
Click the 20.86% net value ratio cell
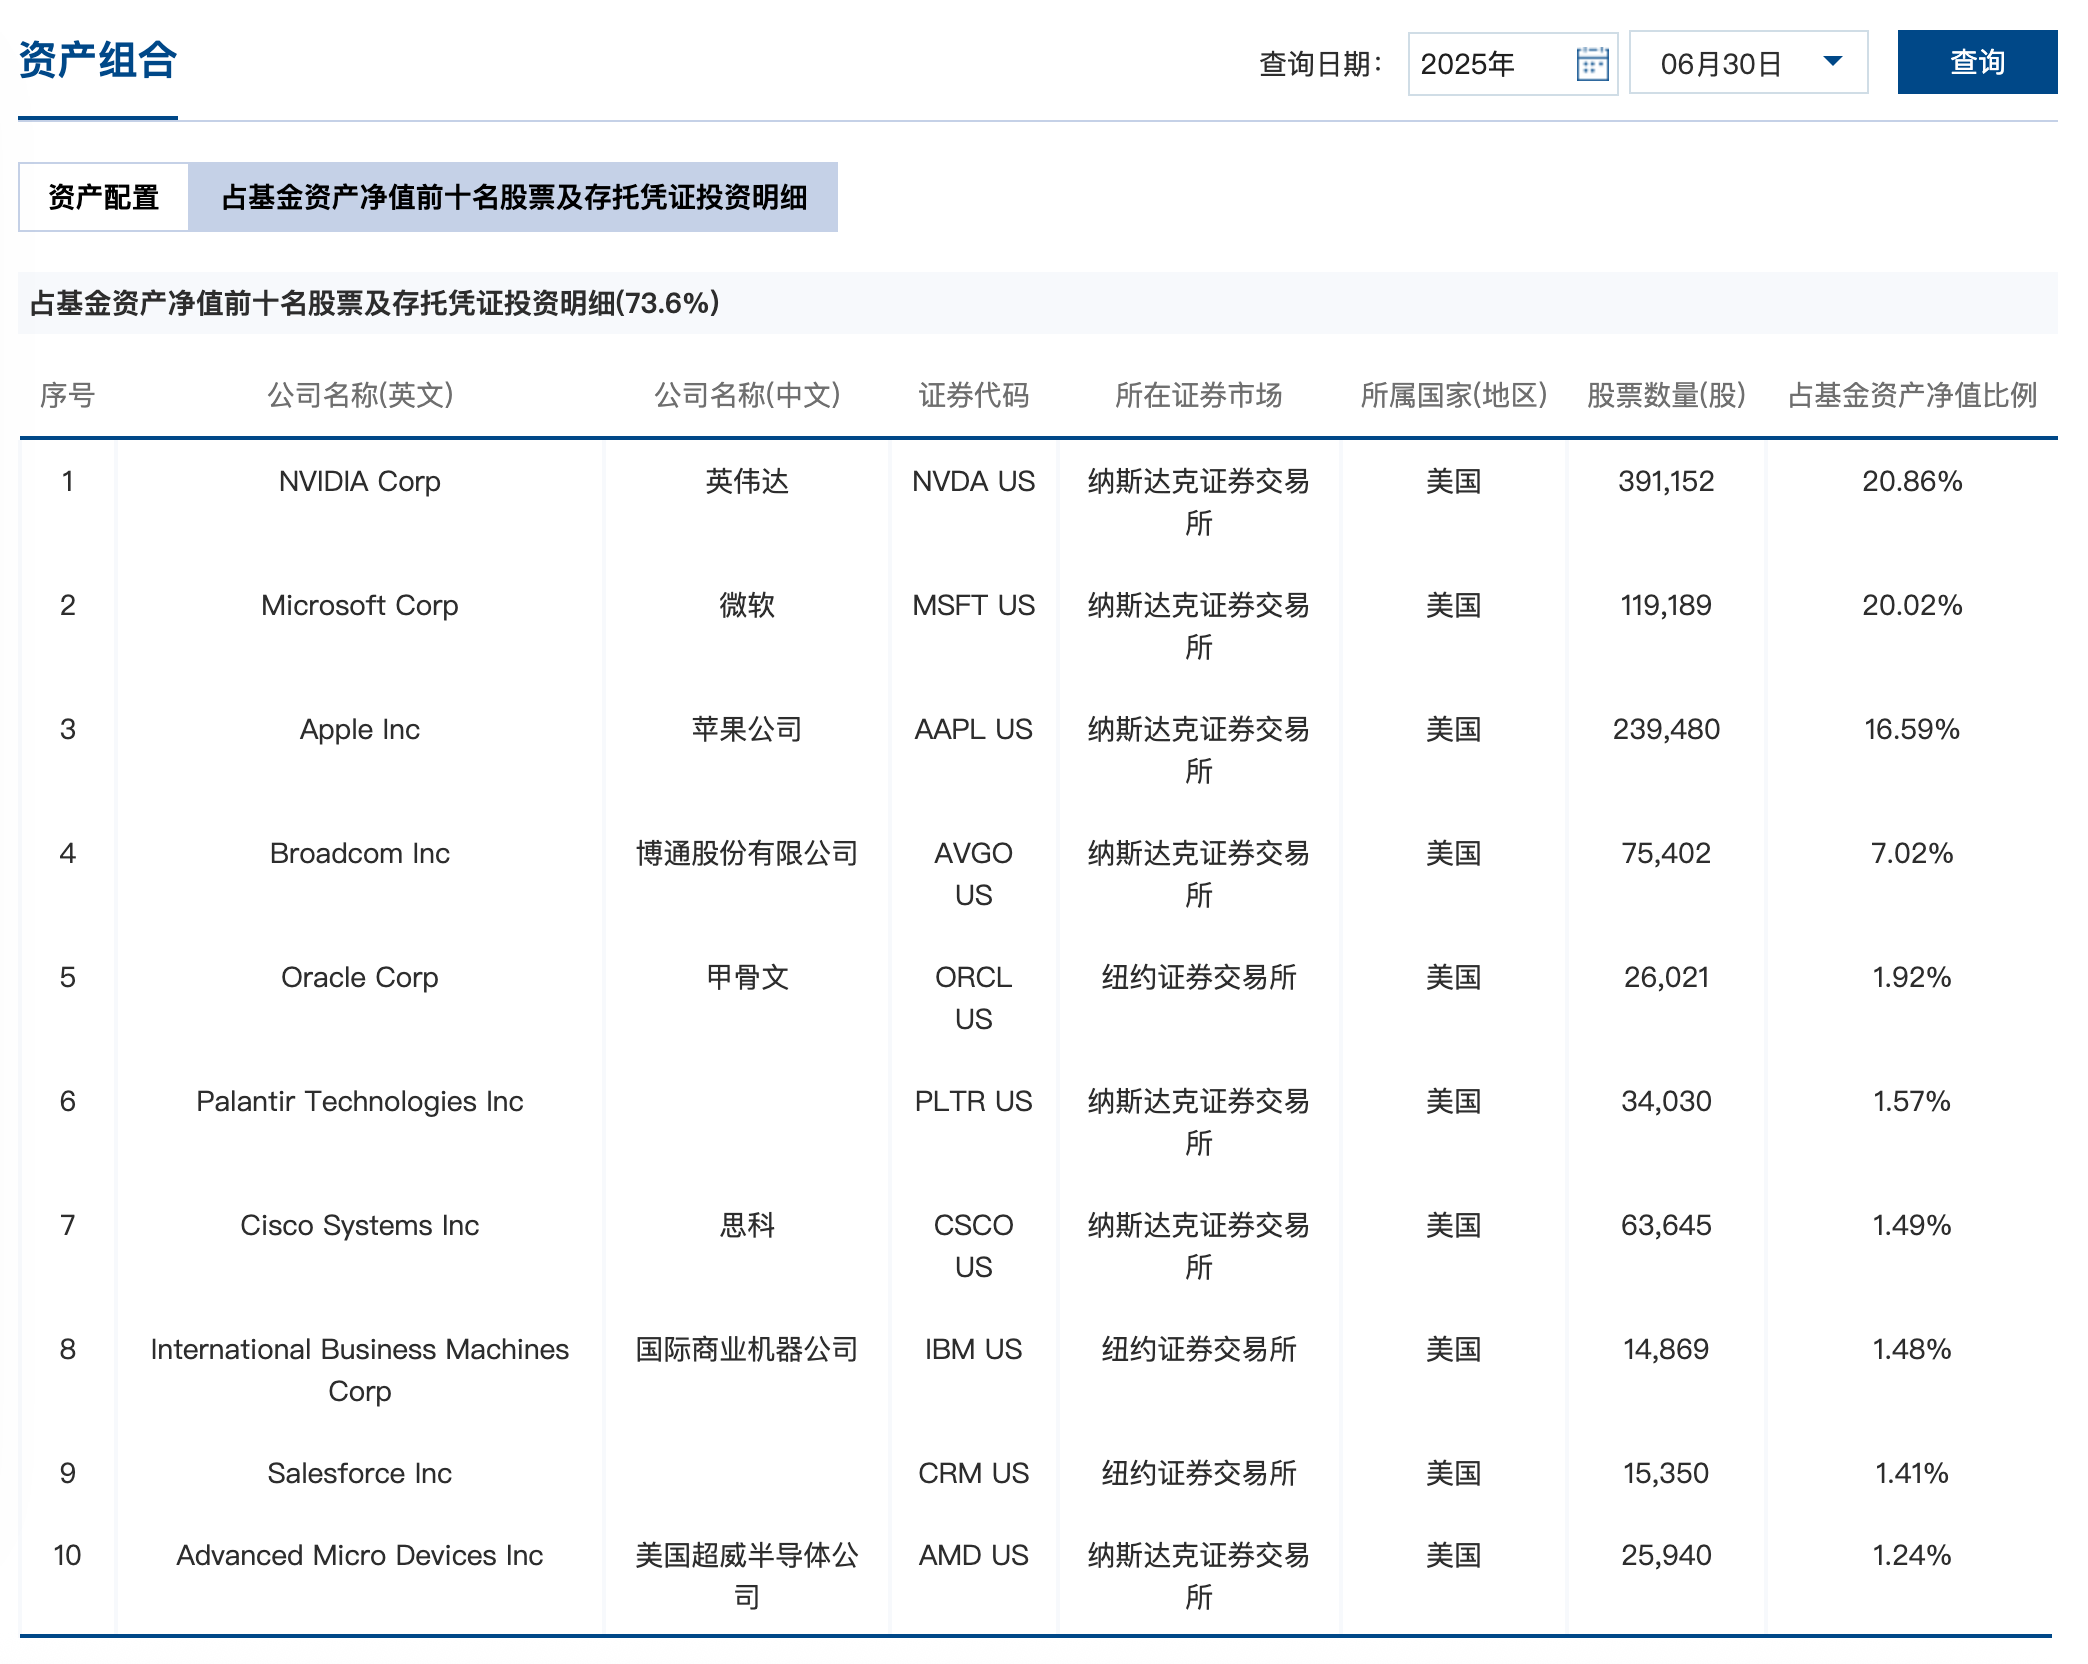coord(1911,481)
